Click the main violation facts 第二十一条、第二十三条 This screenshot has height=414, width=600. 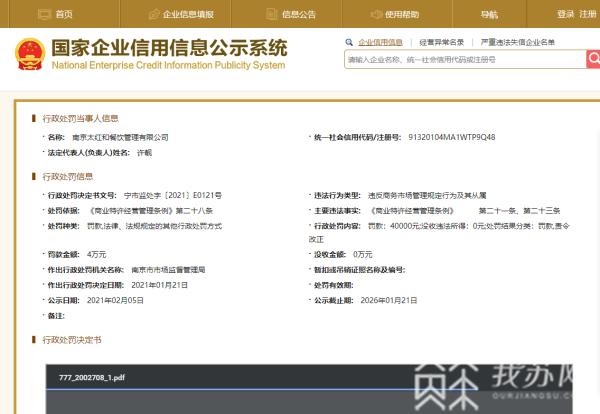520,211
